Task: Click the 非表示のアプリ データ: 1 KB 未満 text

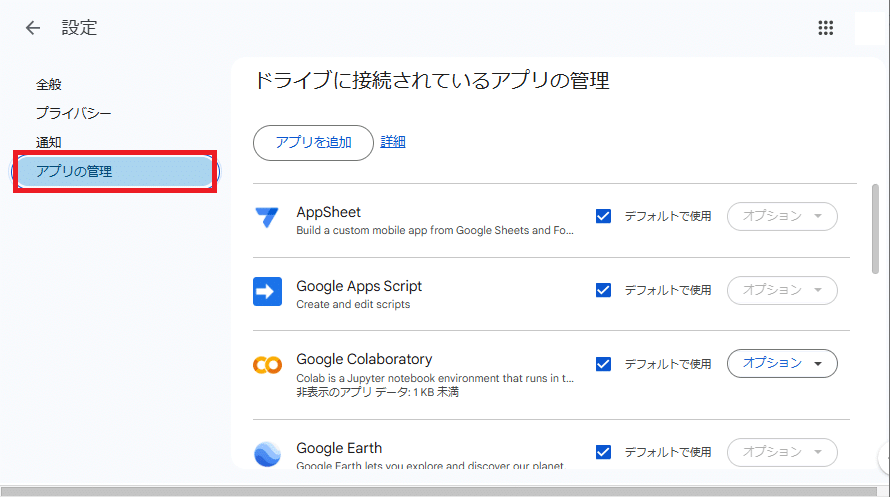Action: coord(377,392)
